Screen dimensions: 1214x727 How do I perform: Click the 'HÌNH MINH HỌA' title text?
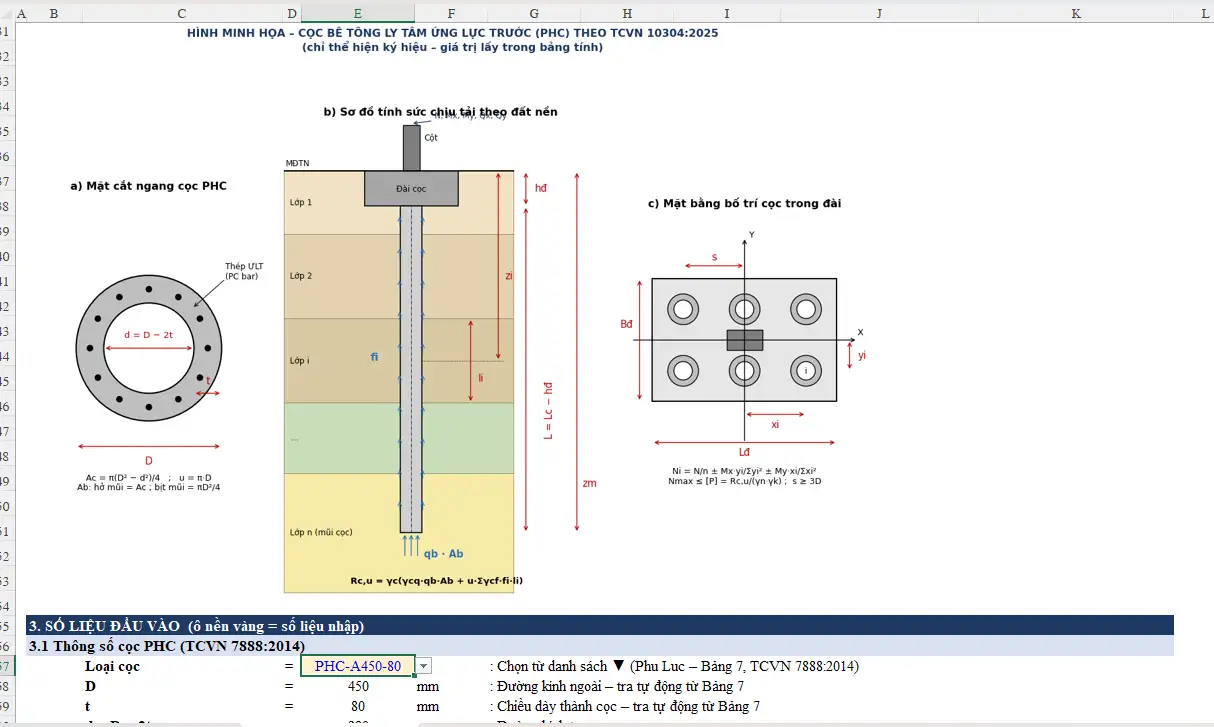(452, 33)
